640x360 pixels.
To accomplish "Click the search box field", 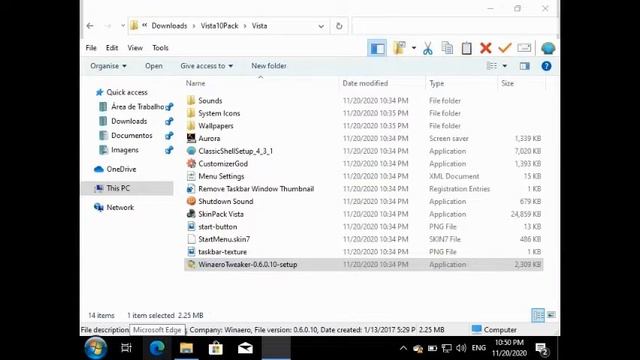I will pyautogui.click(x=454, y=26).
